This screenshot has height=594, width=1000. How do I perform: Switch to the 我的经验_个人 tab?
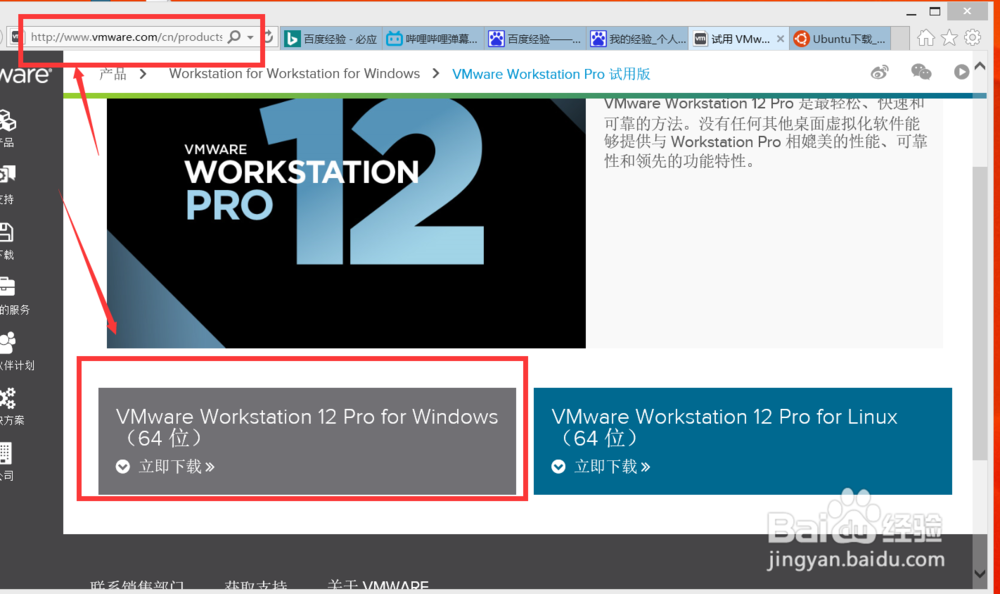coord(637,39)
